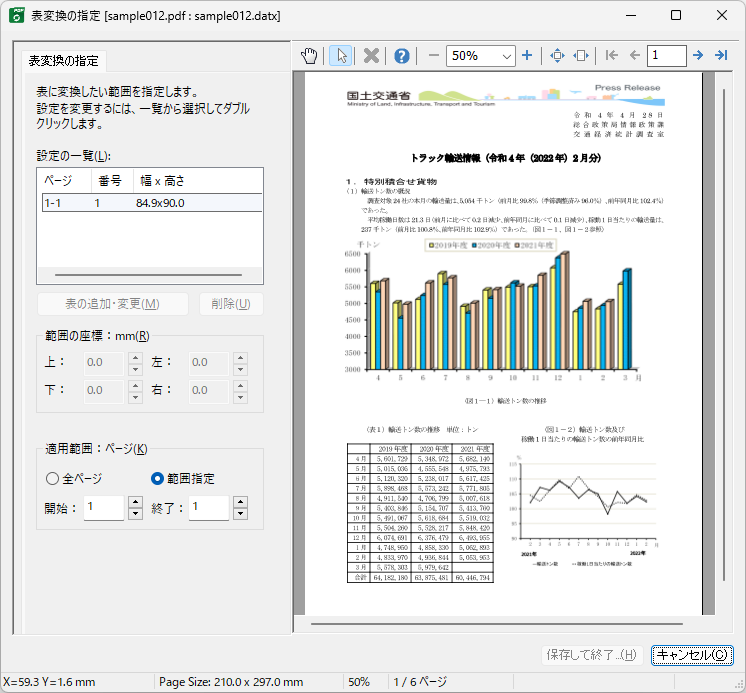Zoom in with the plus icon
Screen dimensions: 746x693
click(527, 56)
